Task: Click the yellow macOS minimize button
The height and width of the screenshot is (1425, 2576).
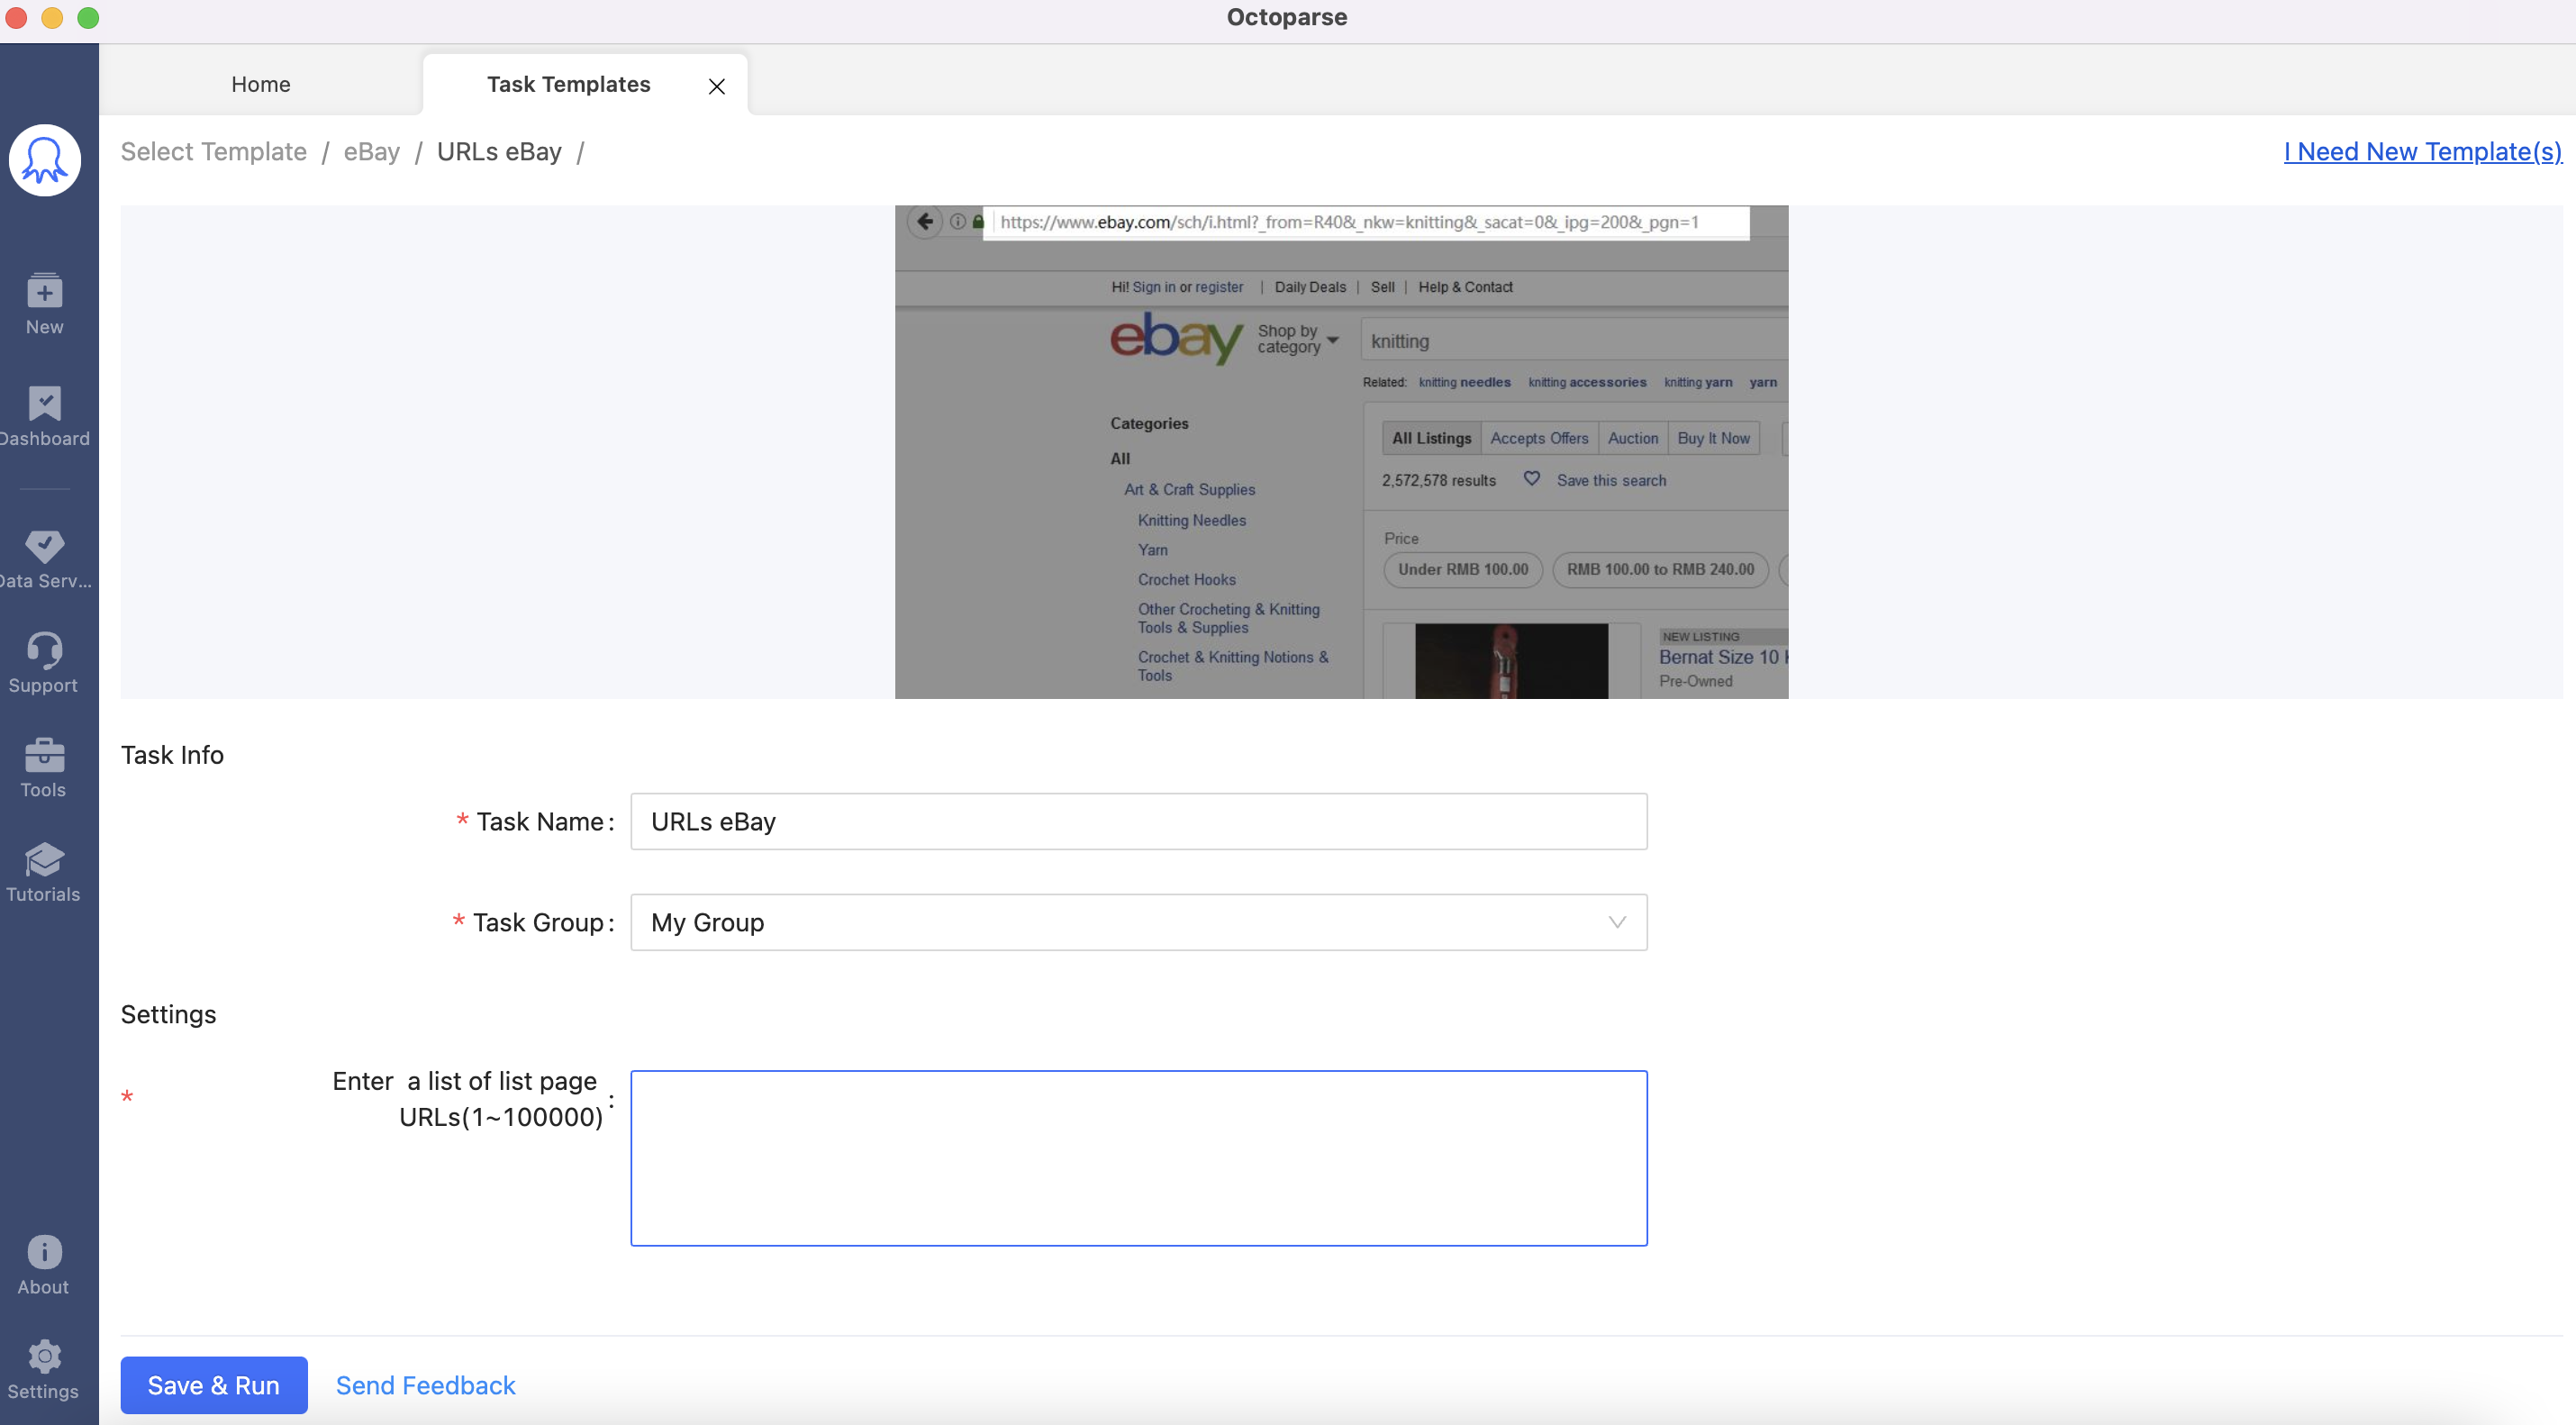Action: [52, 17]
